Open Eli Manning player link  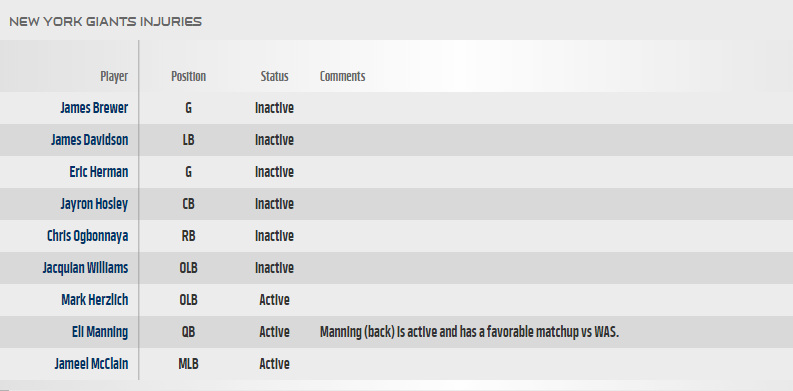pyautogui.click(x=100, y=332)
